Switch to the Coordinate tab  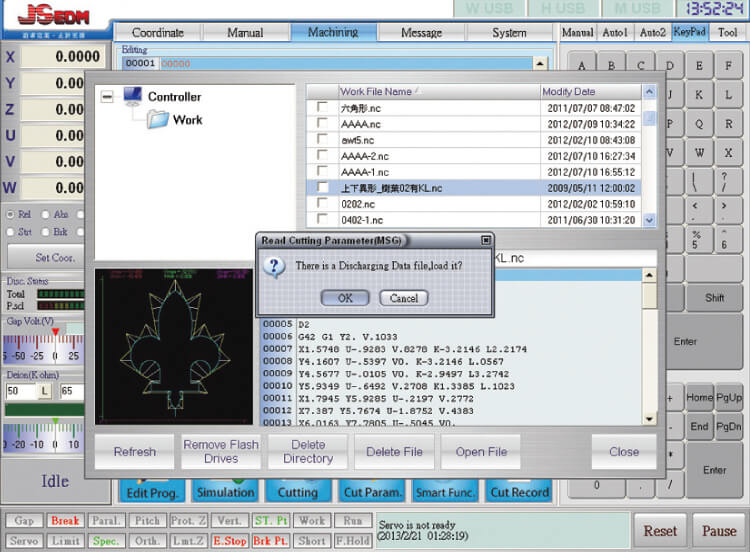(x=157, y=32)
